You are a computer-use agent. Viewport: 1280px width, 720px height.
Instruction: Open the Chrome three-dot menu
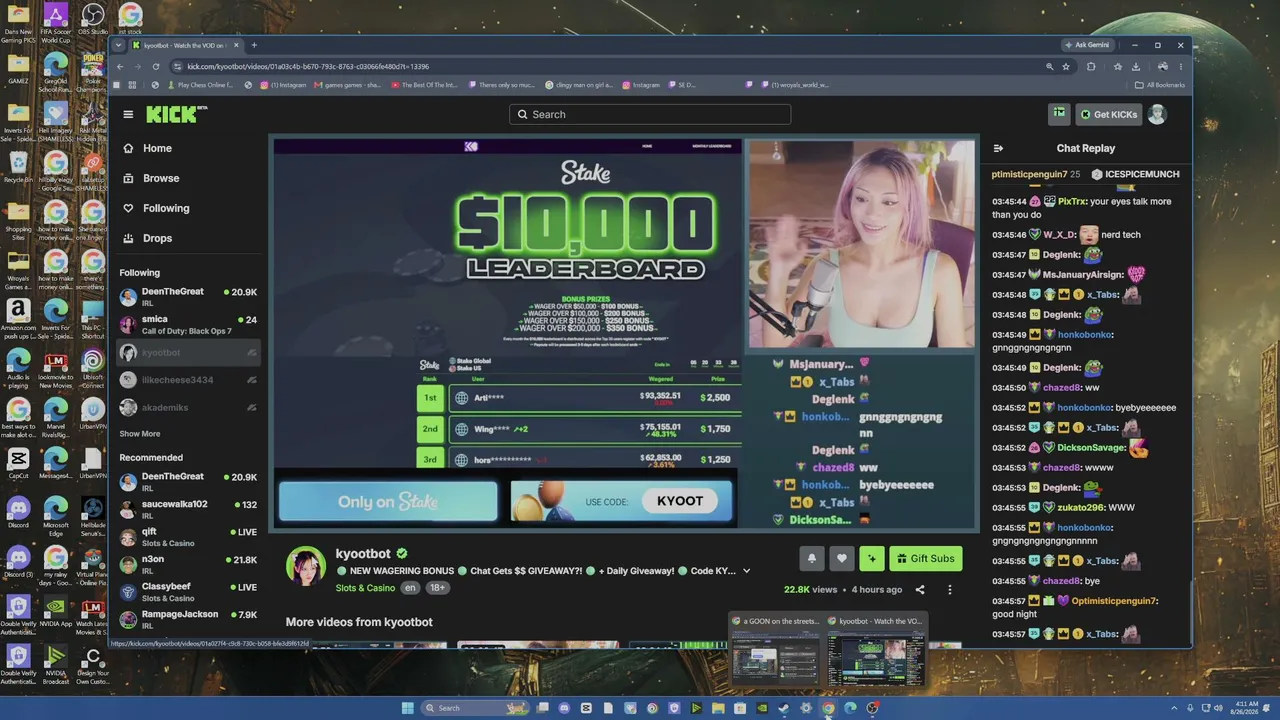point(1182,67)
